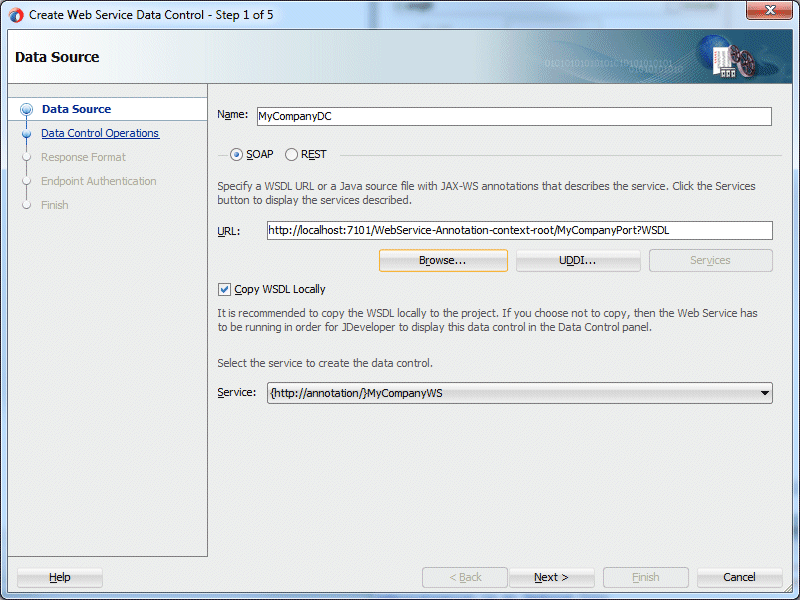Click the Data Source step bullet marker
This screenshot has height=600, width=800.
pos(27,109)
